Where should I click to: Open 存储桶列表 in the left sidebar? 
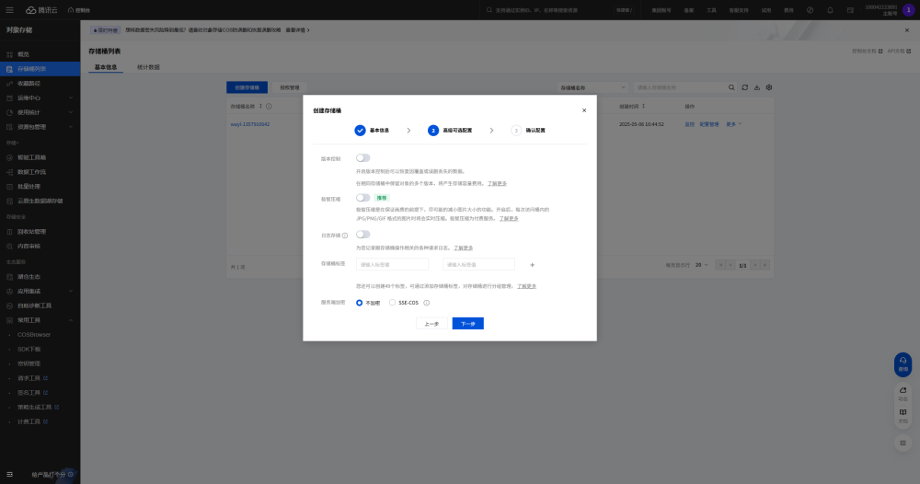(x=32, y=69)
